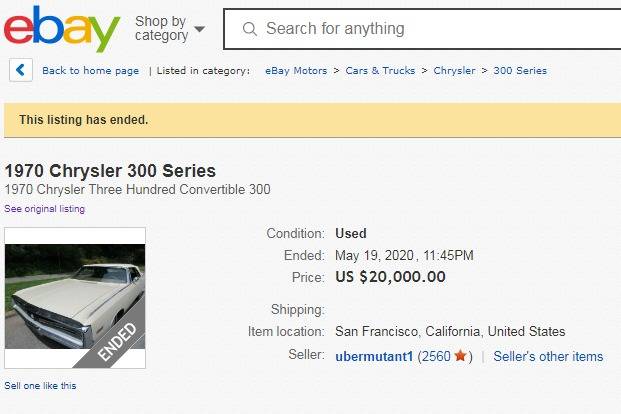The width and height of the screenshot is (621, 414).
Task: Click the search magnifier icon
Action: (249, 29)
